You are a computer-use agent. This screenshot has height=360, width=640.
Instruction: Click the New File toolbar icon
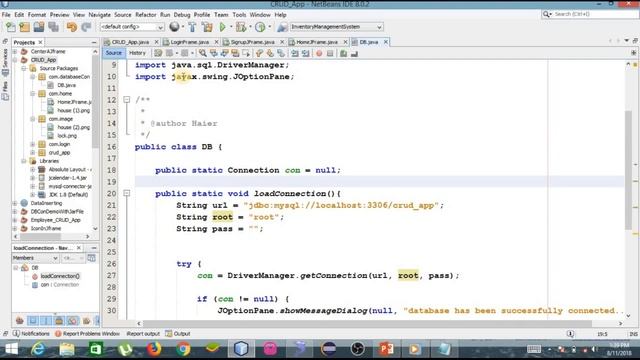[x=11, y=27]
